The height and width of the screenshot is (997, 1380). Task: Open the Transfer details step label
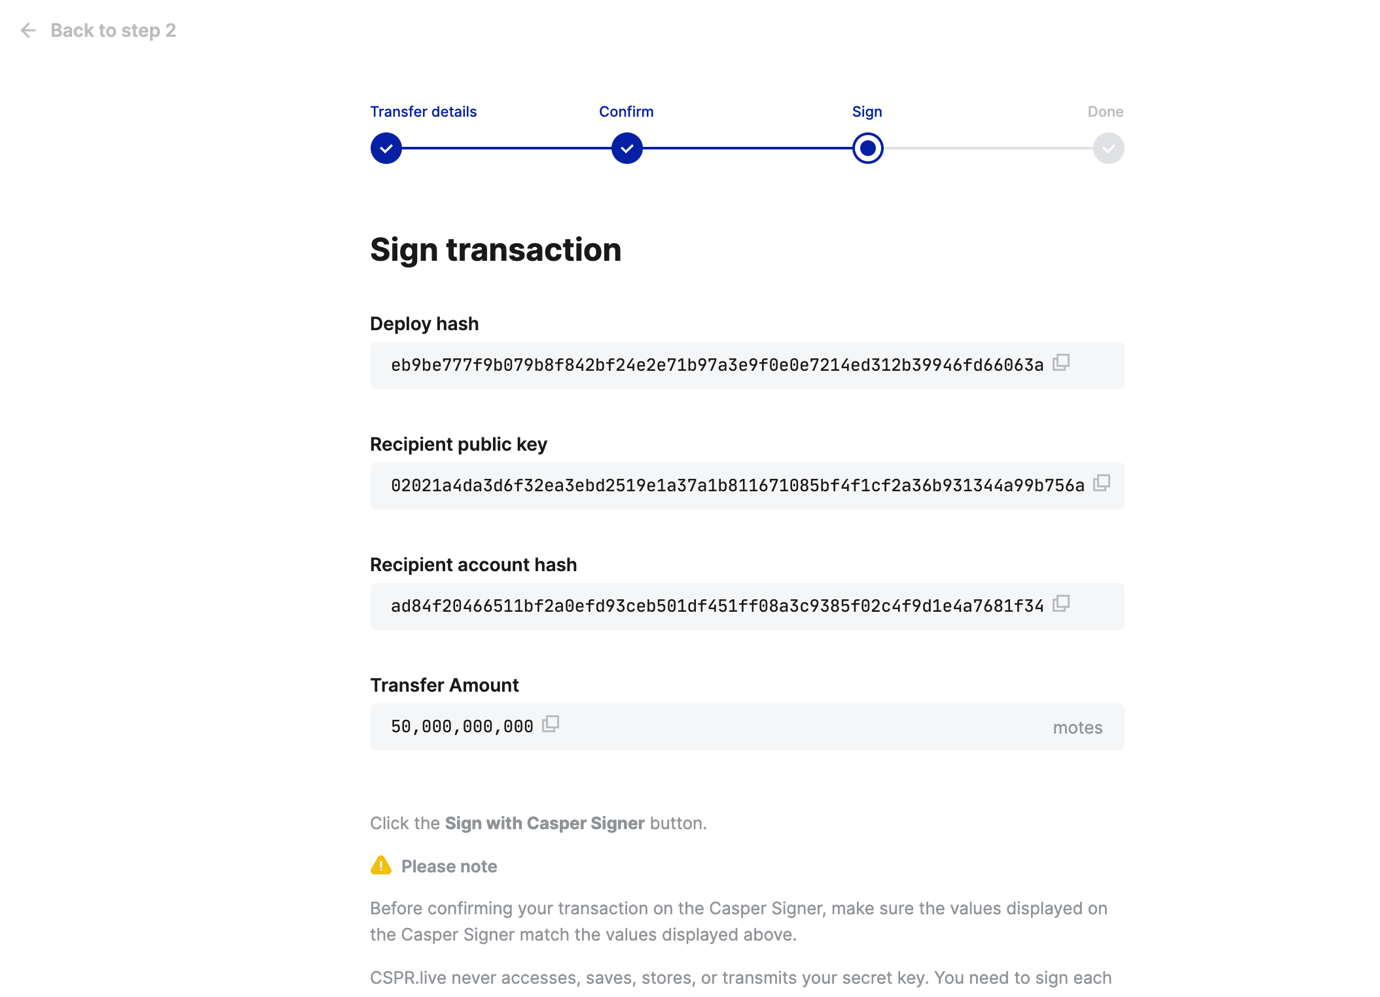(423, 112)
